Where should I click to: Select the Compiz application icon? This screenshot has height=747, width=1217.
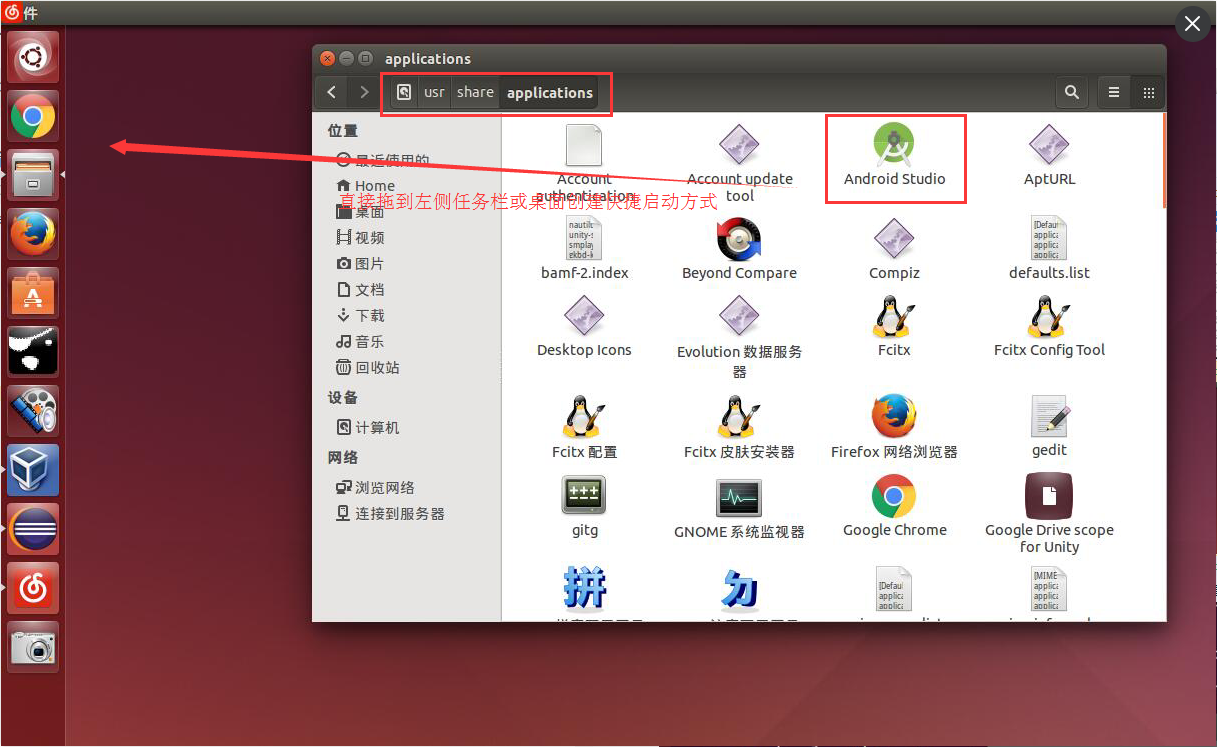[894, 240]
